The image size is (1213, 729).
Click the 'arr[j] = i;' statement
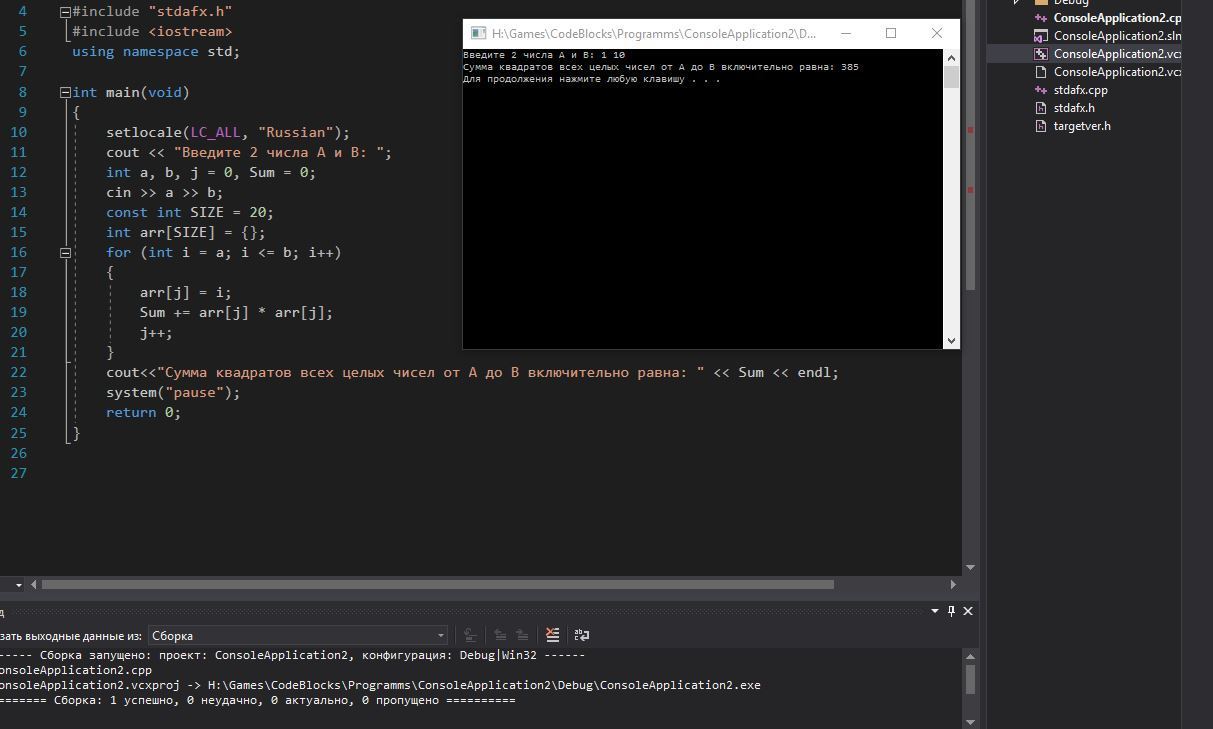click(x=186, y=292)
